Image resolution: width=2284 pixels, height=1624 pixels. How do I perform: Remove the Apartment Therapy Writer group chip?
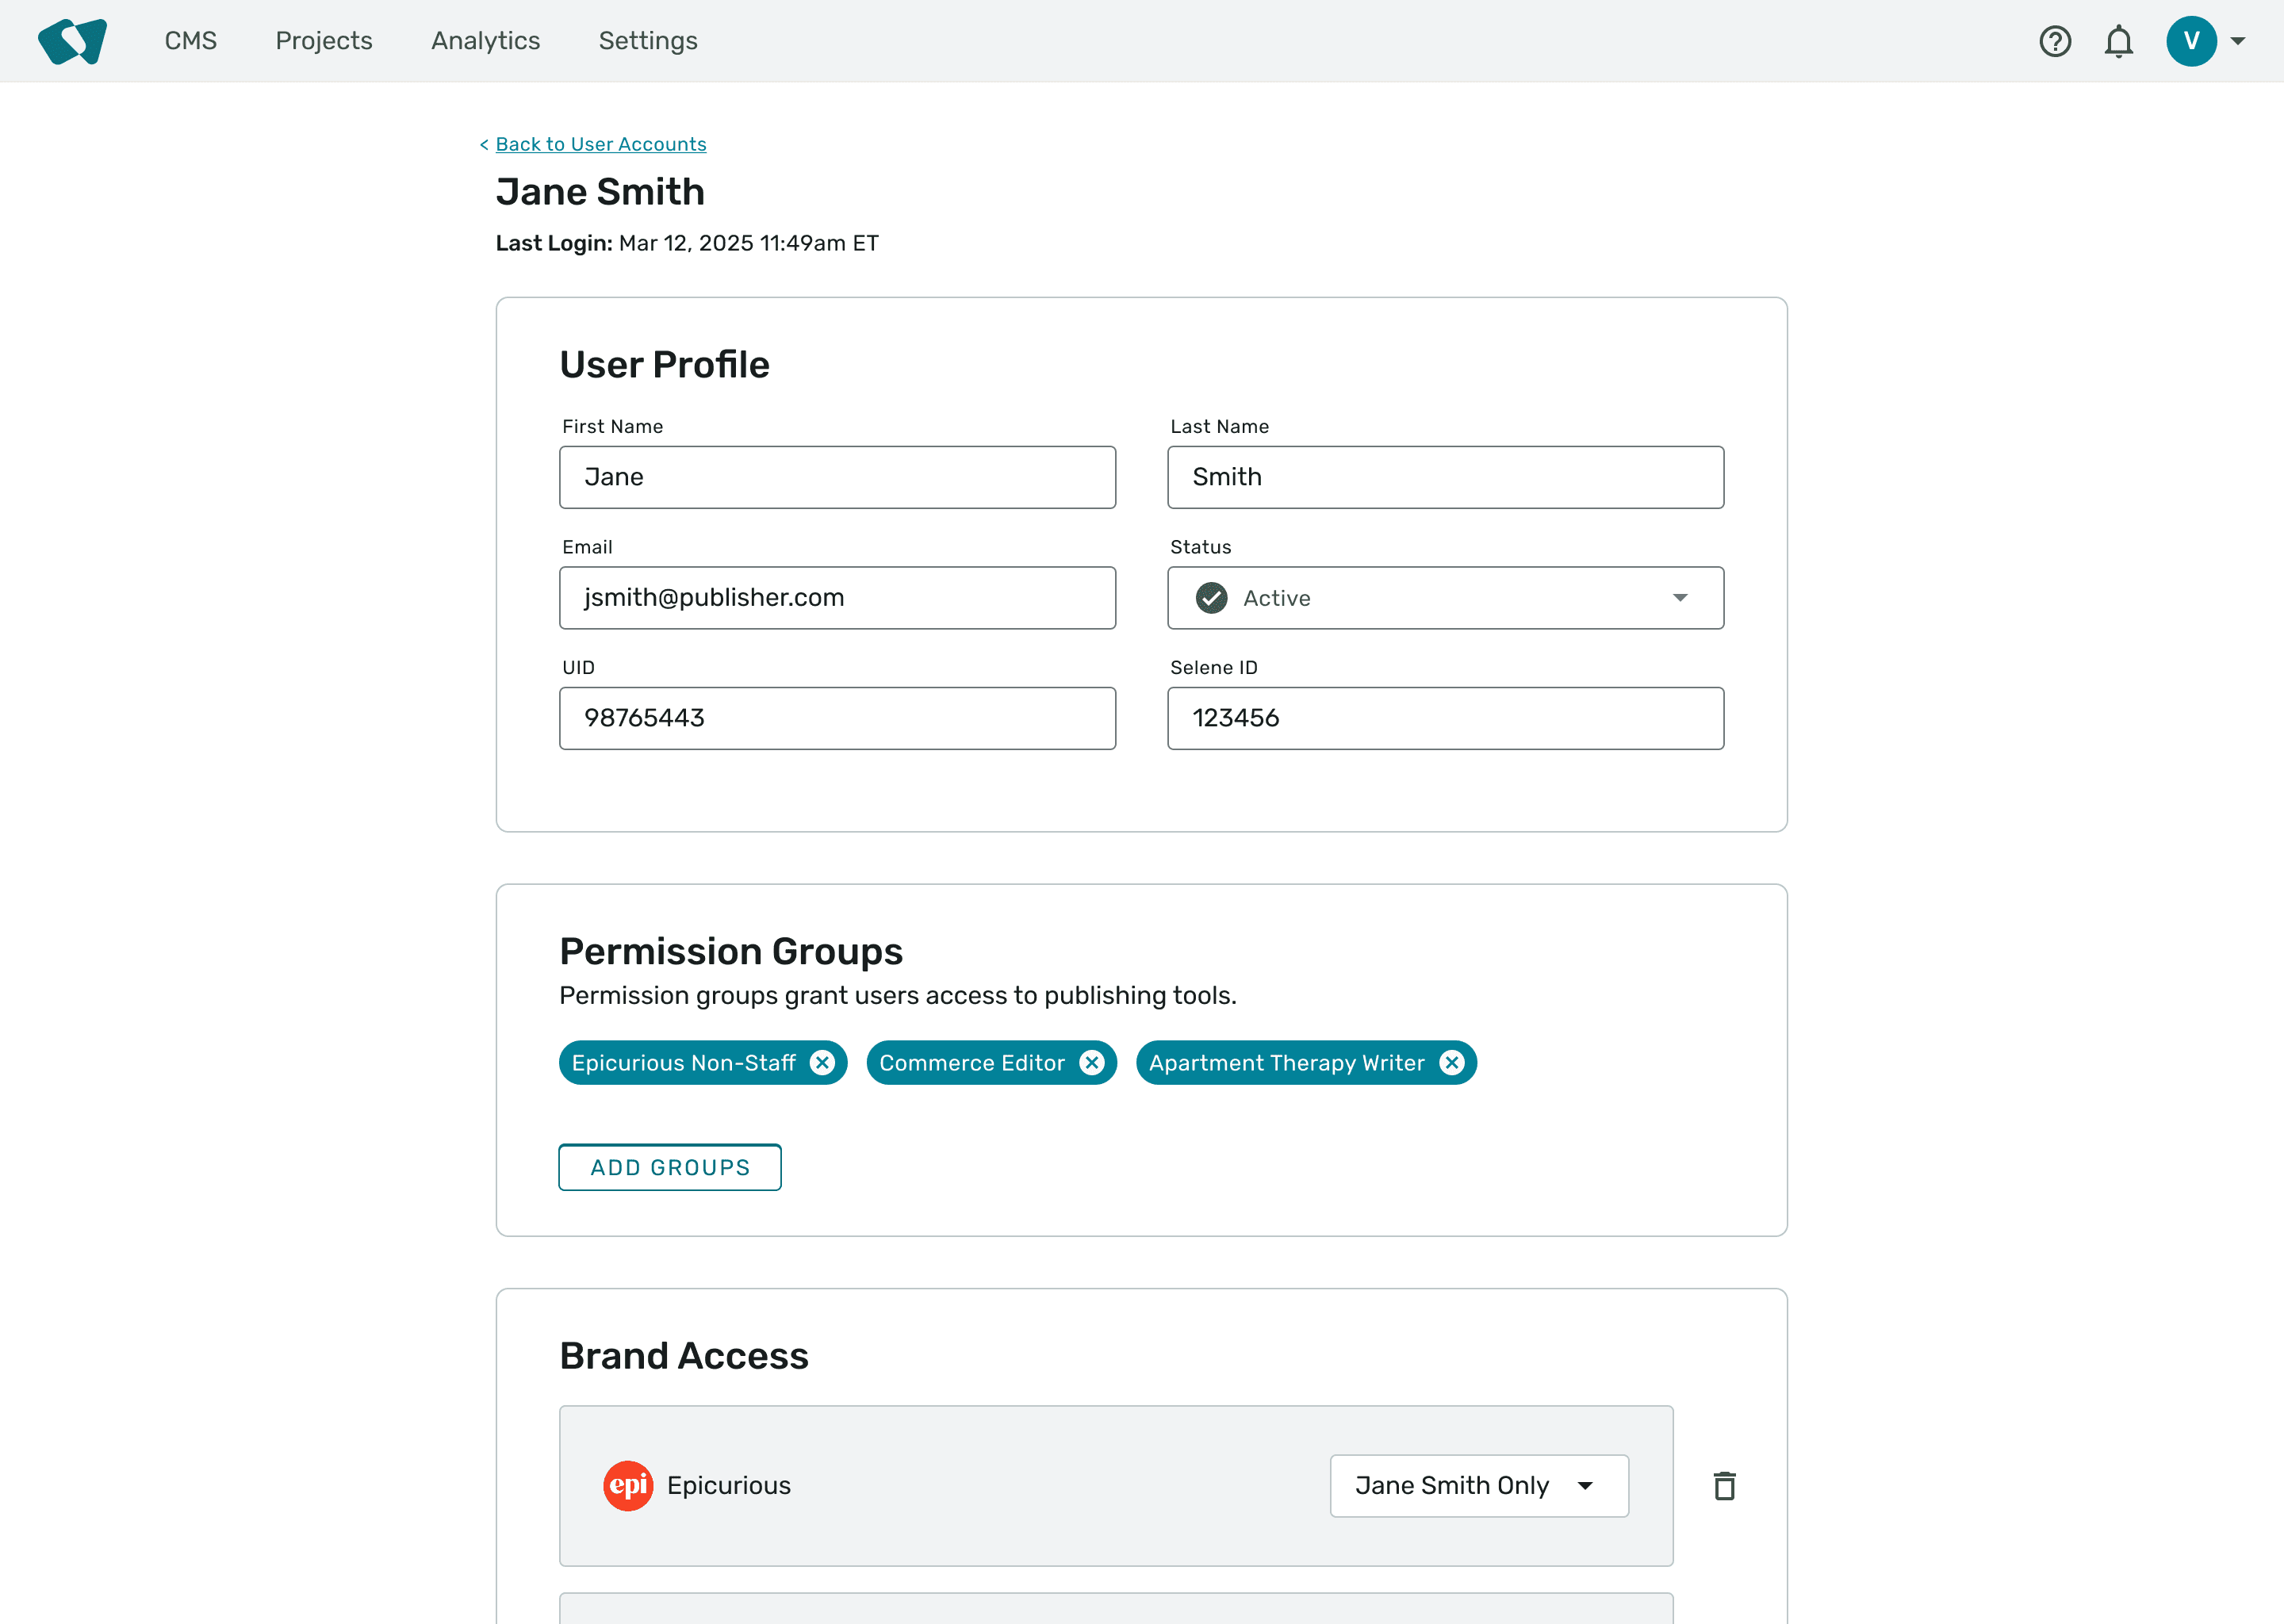(1452, 1063)
